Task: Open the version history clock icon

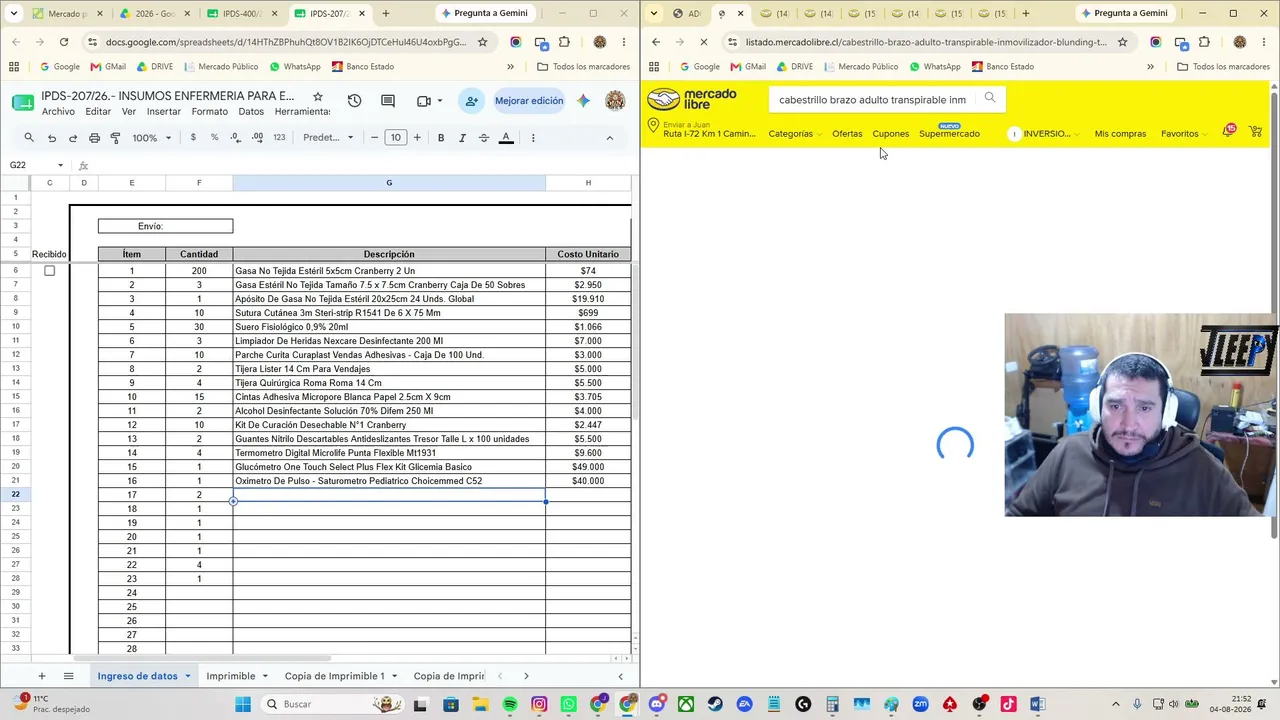Action: pyautogui.click(x=354, y=101)
